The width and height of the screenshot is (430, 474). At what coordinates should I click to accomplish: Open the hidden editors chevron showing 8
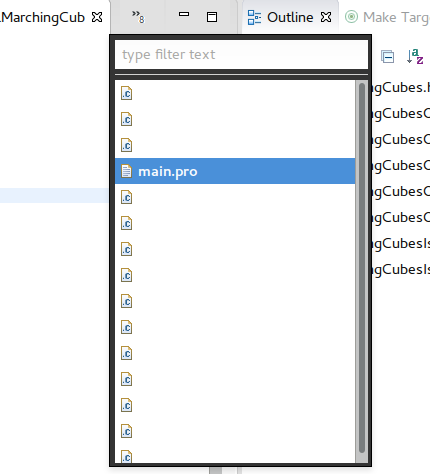138,17
